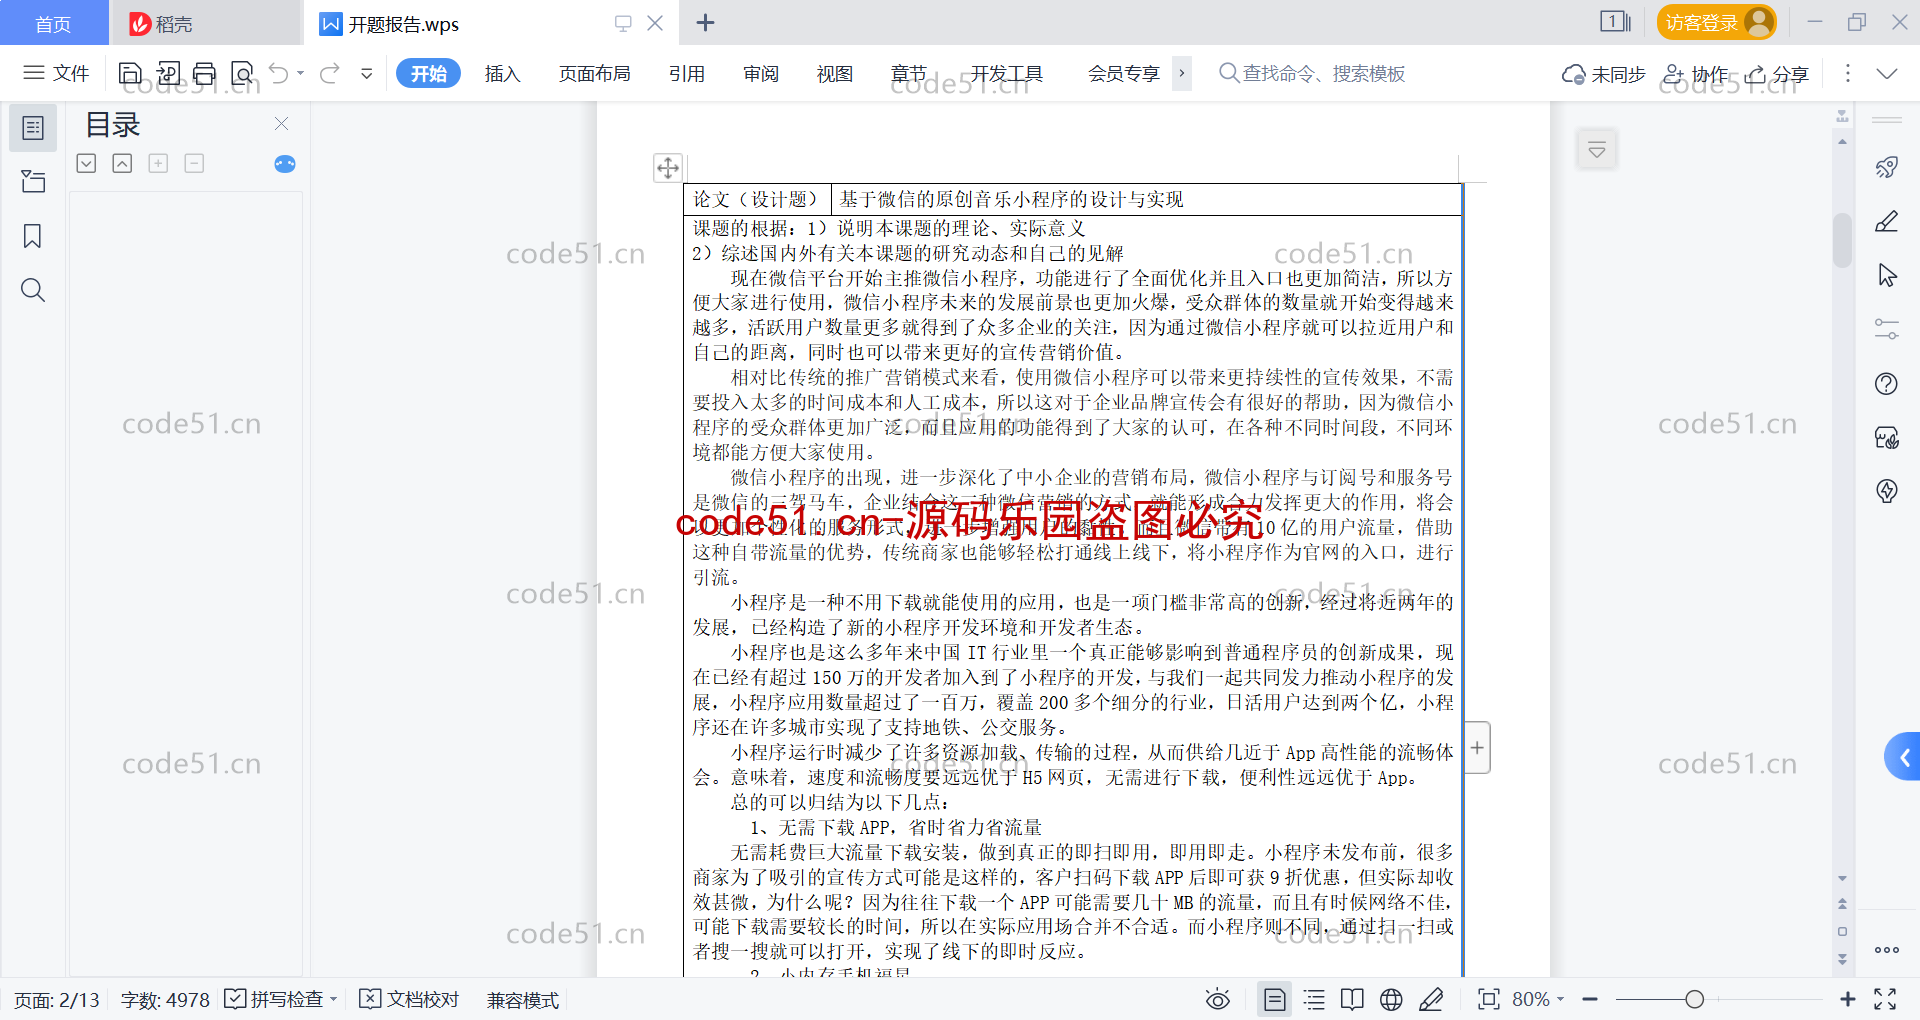
Task: Open the 审阅 tab
Action: tap(761, 73)
